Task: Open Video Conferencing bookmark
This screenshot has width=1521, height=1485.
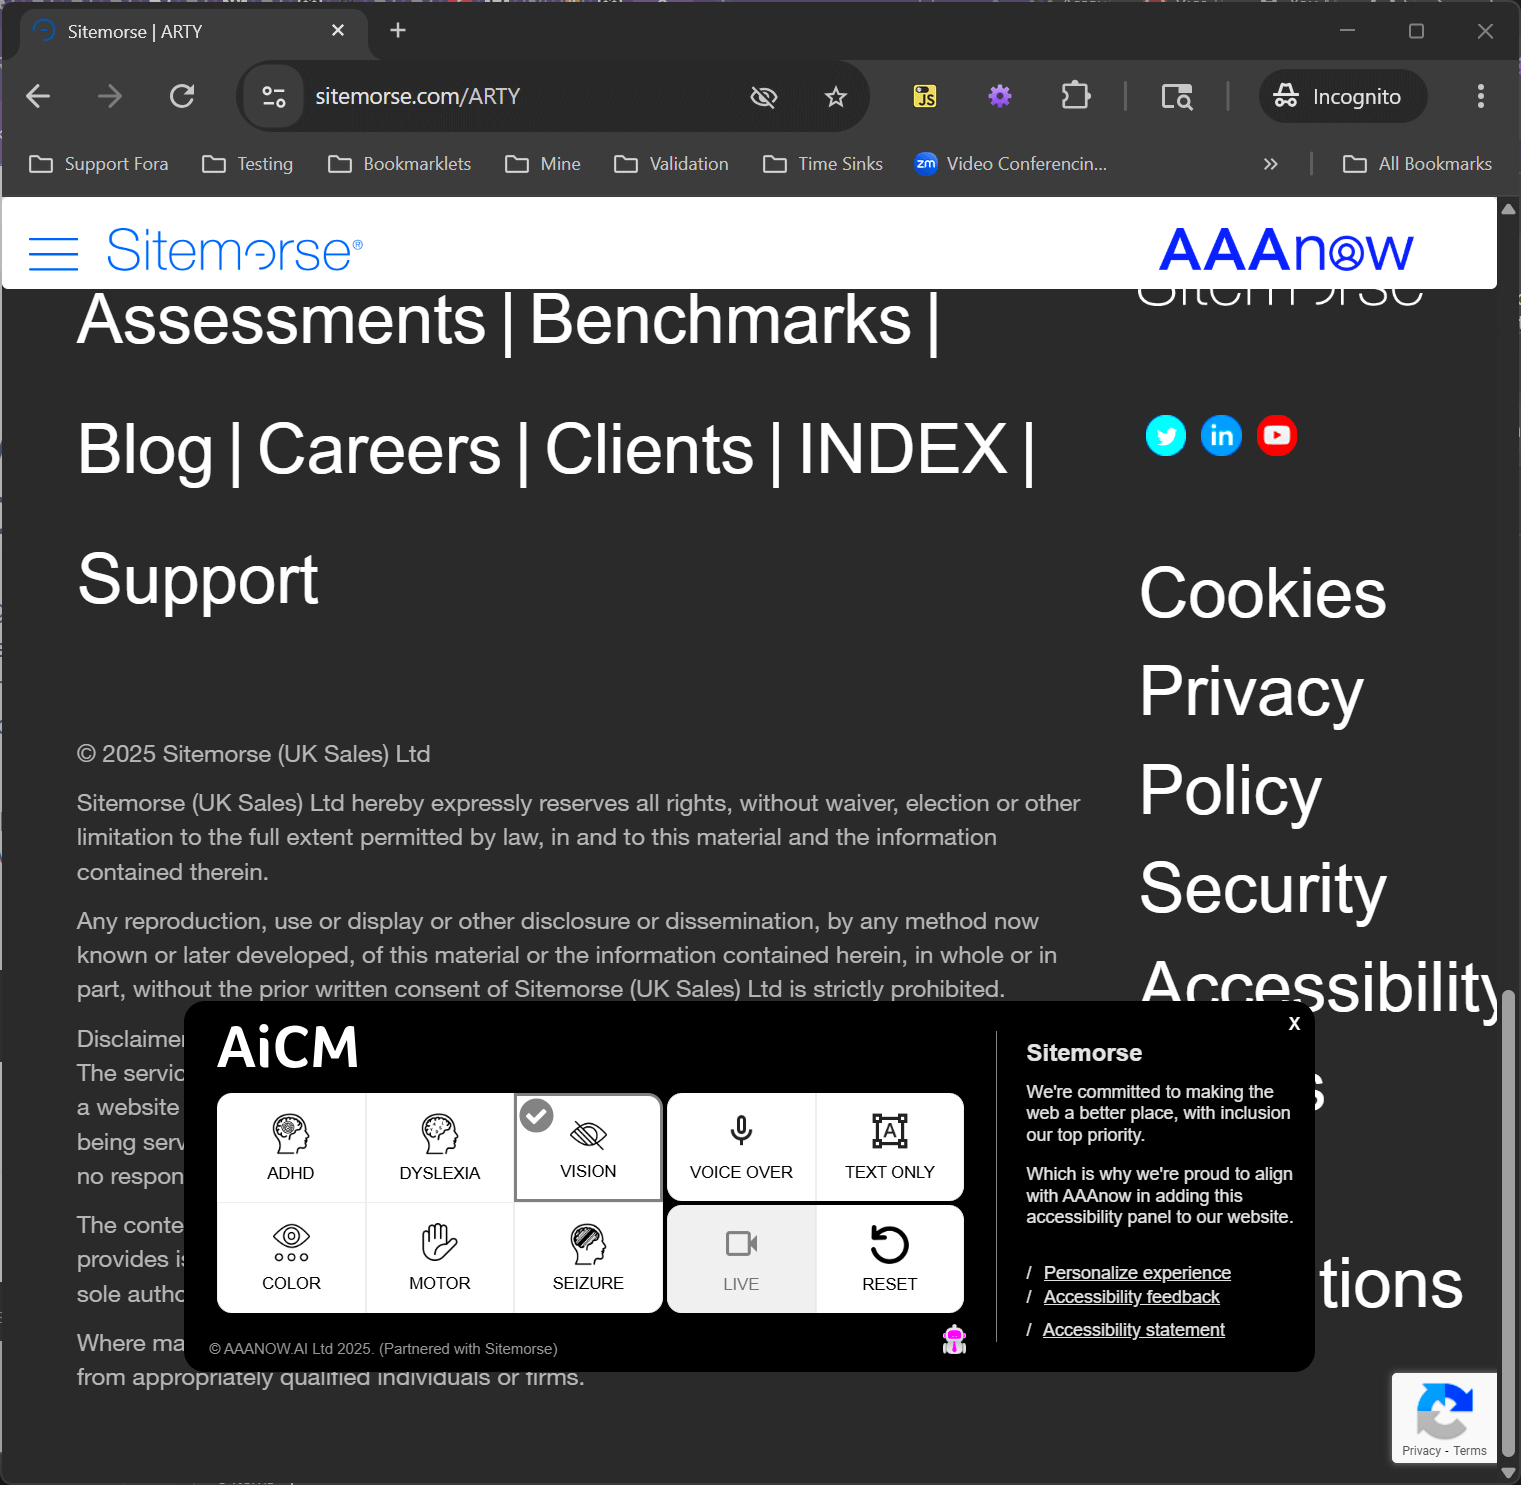Action: click(x=1011, y=164)
